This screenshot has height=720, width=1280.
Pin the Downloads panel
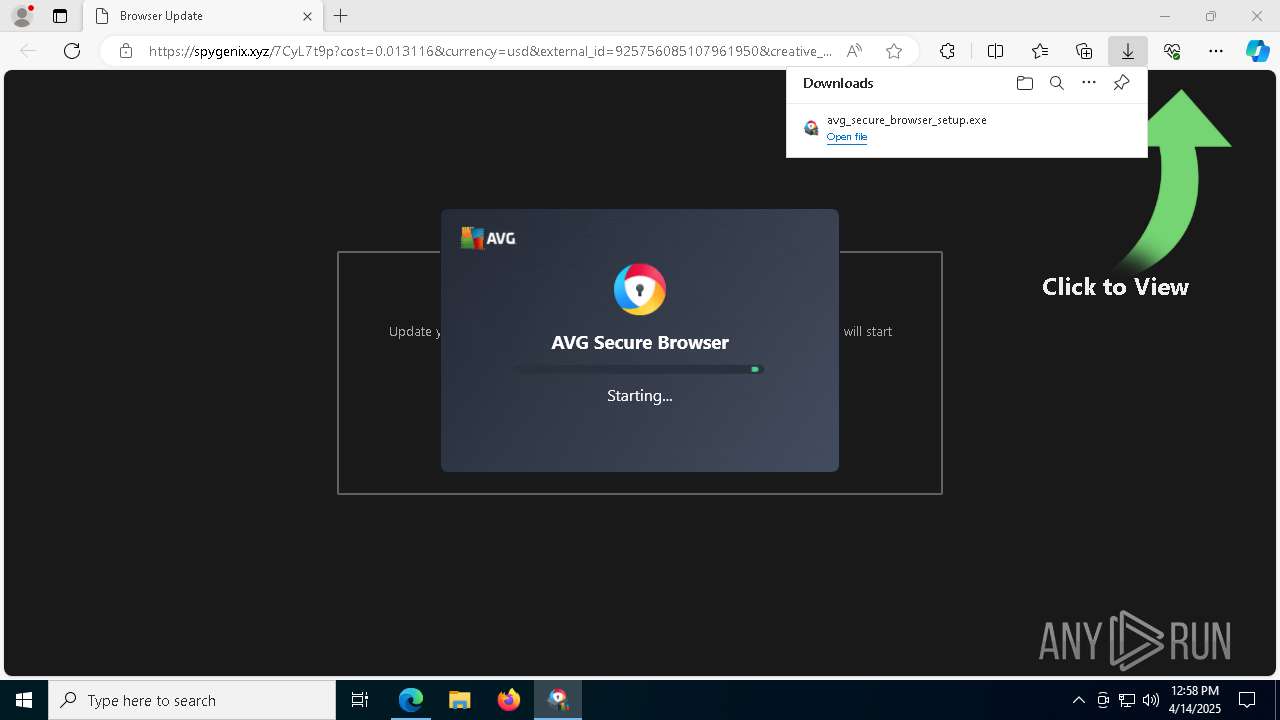(x=1121, y=83)
